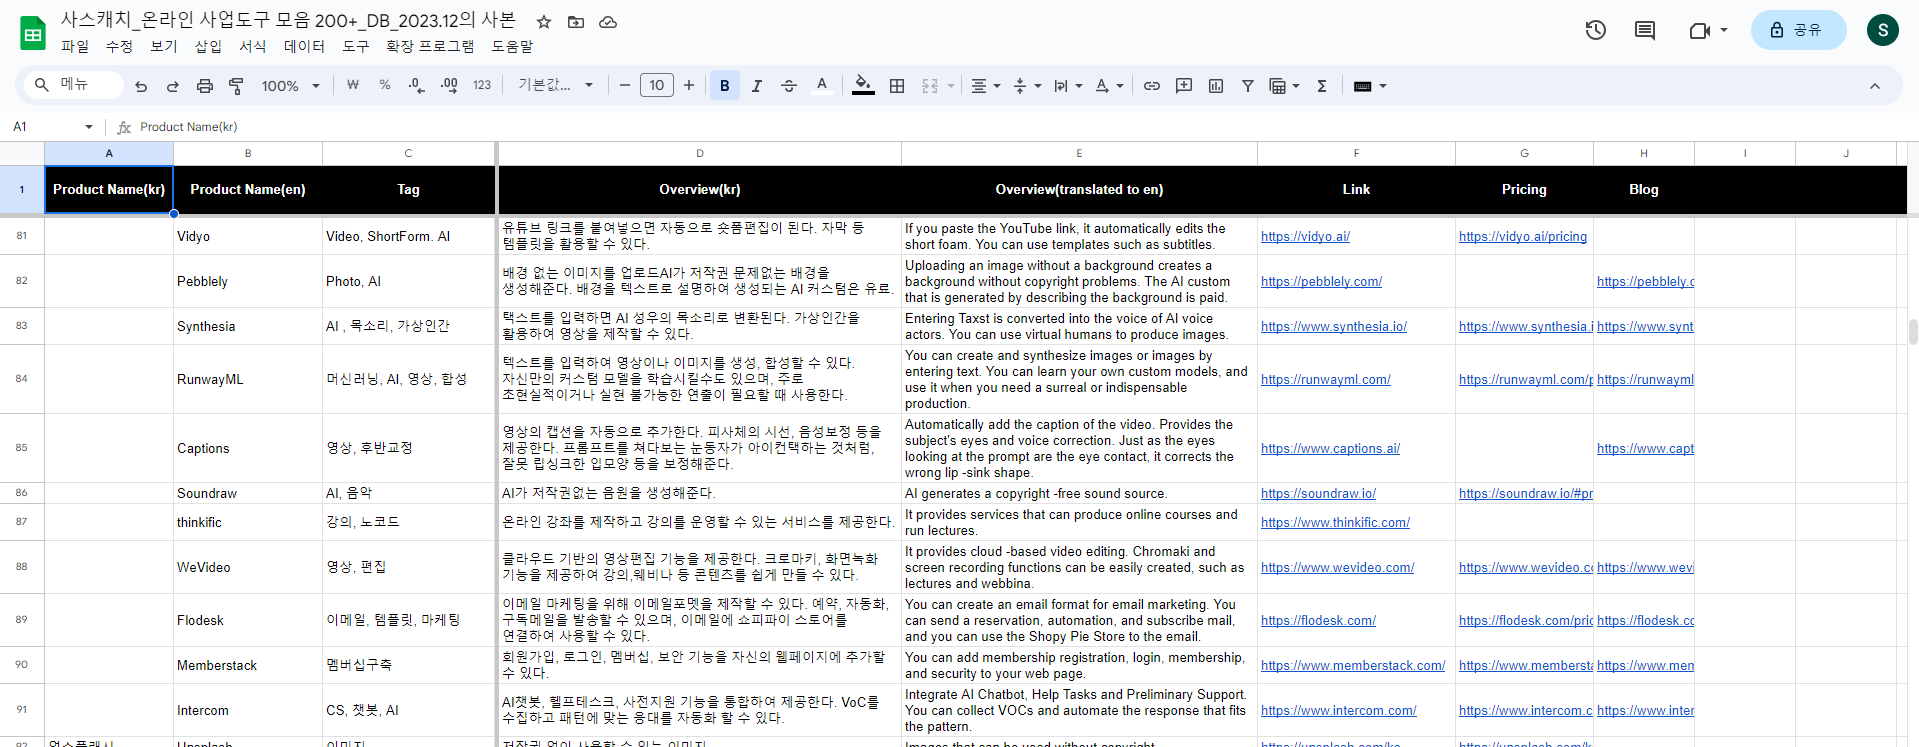Print the spreadsheet
The width and height of the screenshot is (1919, 747).
(x=205, y=86)
